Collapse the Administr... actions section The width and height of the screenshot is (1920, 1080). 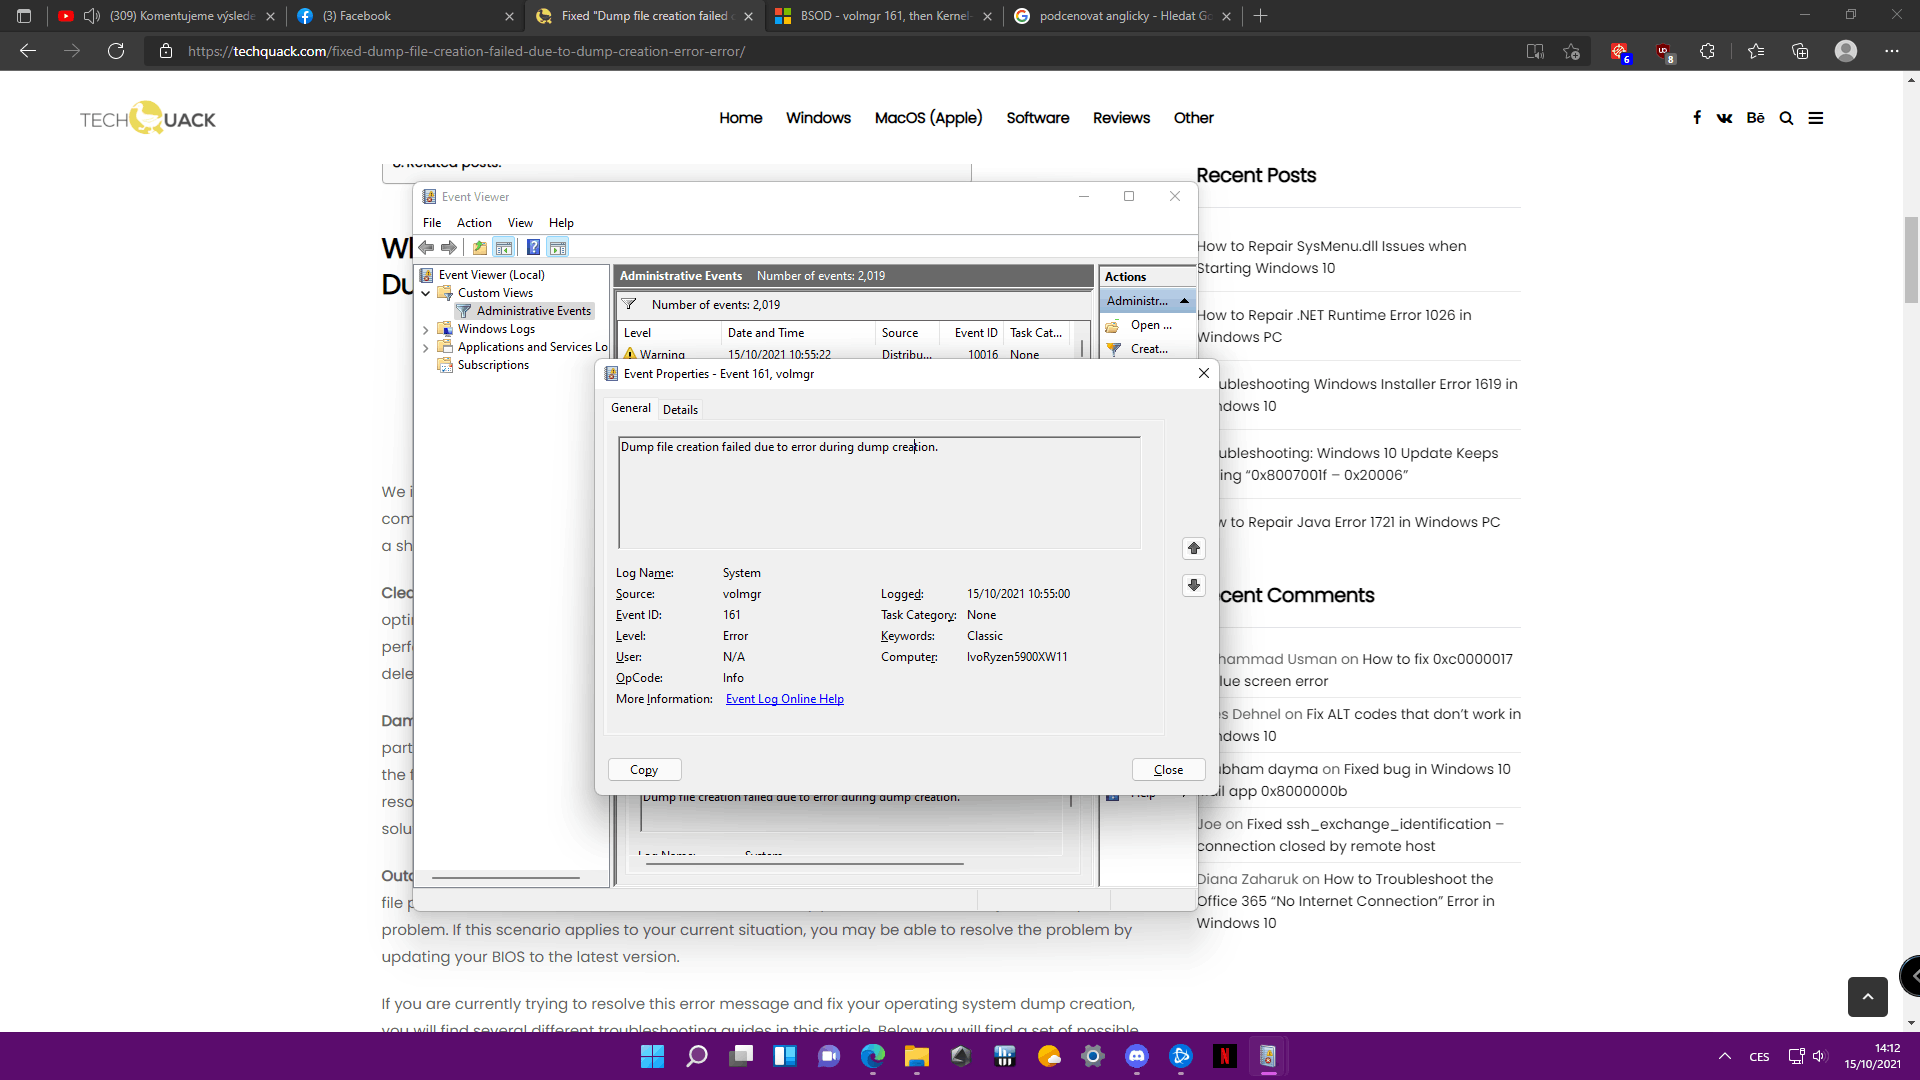(x=1184, y=301)
